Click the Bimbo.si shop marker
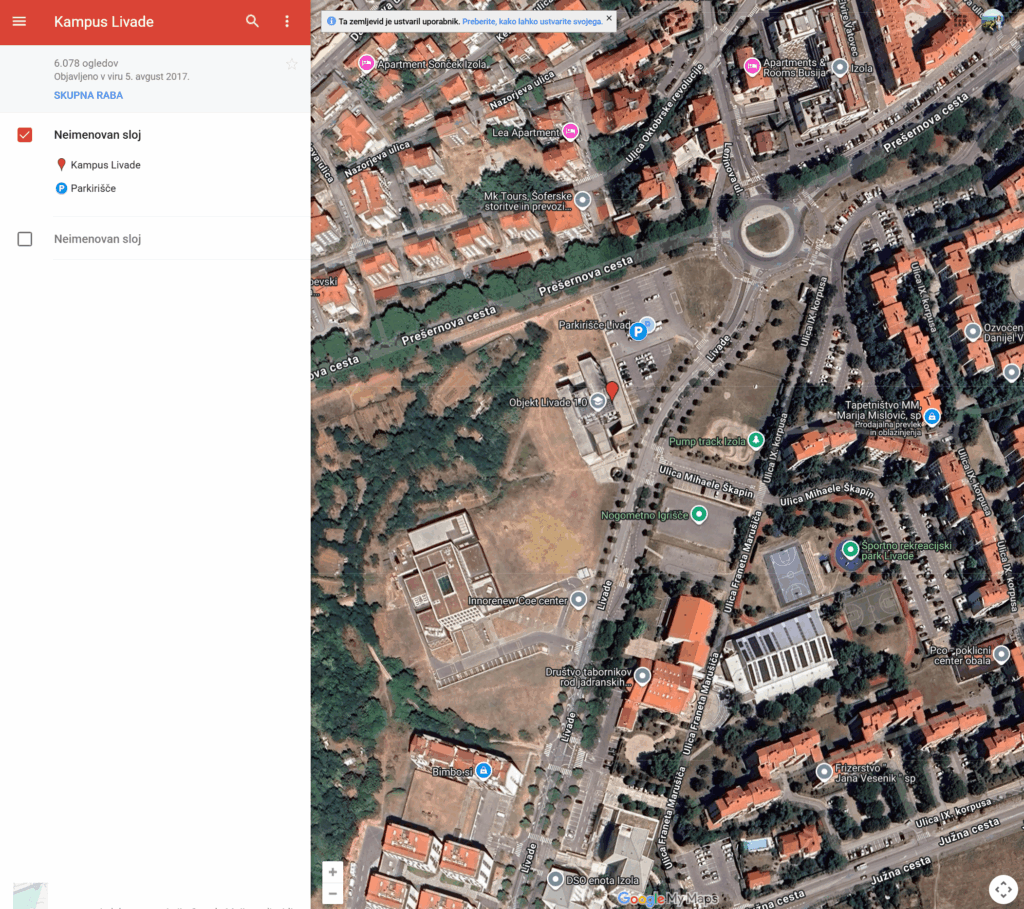 click(484, 771)
